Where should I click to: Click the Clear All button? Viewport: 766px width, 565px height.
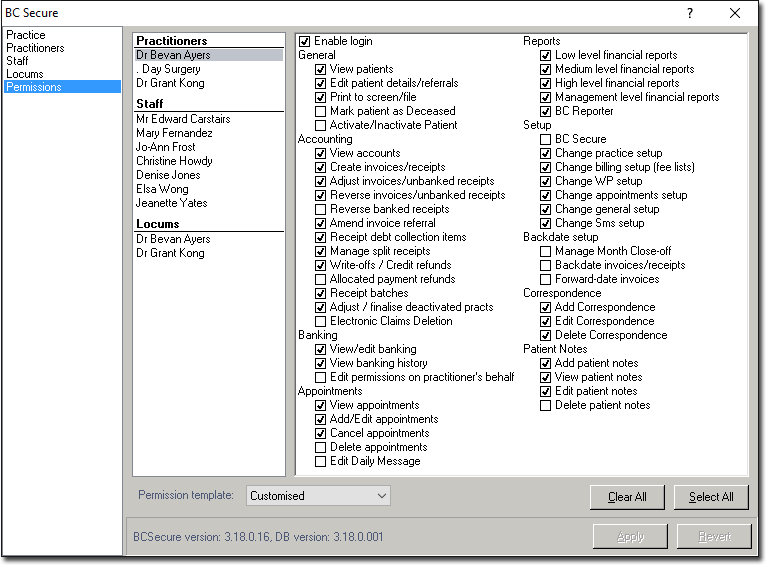tap(627, 497)
